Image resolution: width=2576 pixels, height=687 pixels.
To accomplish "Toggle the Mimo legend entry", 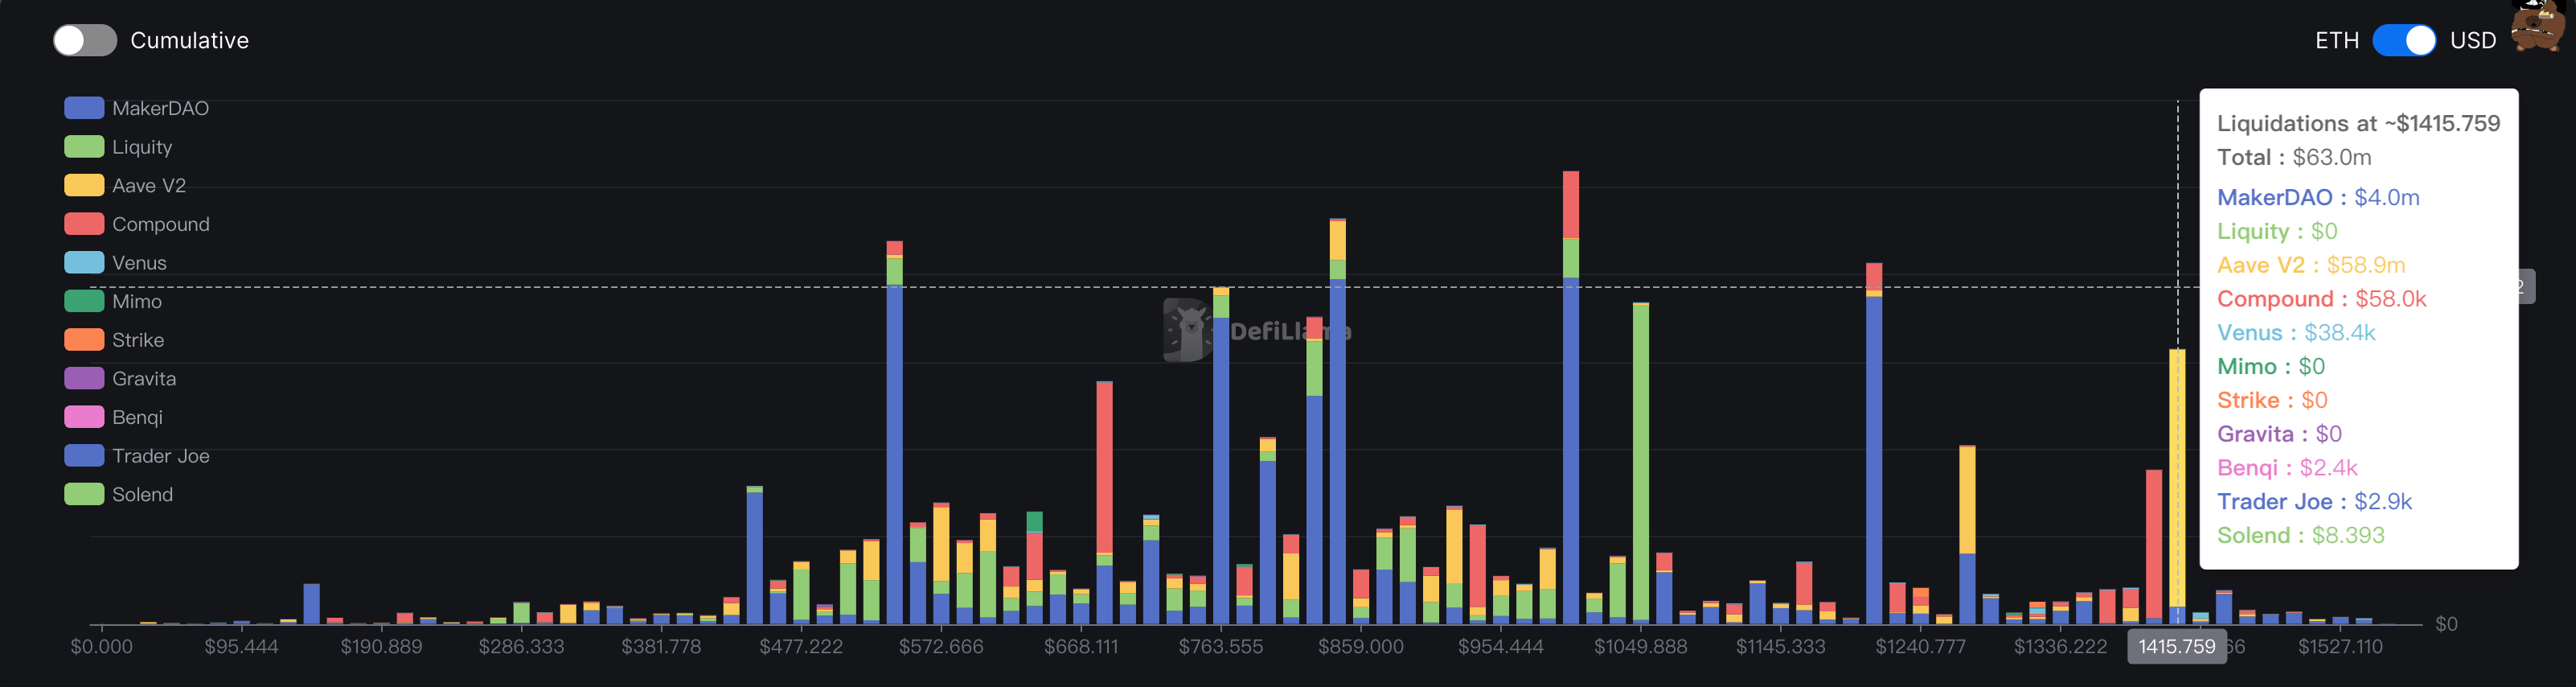I will point(113,301).
